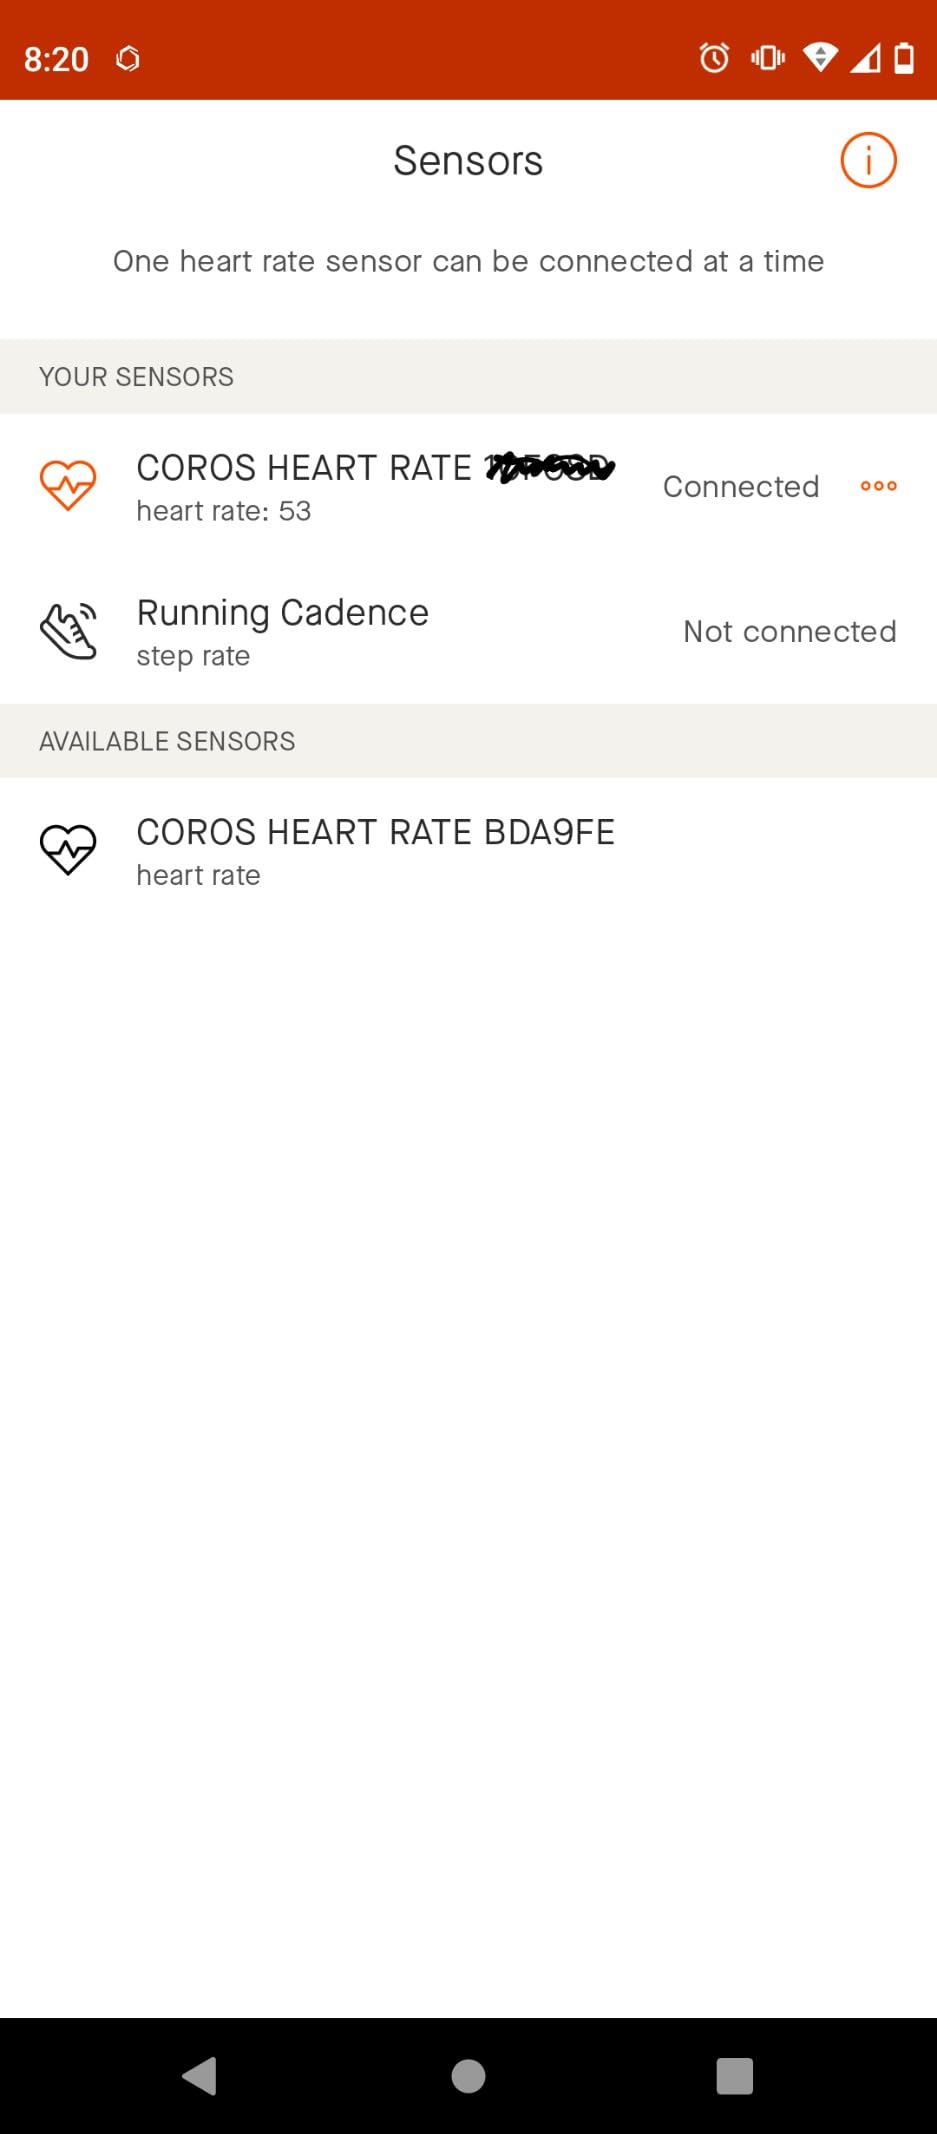Tap the Not connected status label

point(789,631)
